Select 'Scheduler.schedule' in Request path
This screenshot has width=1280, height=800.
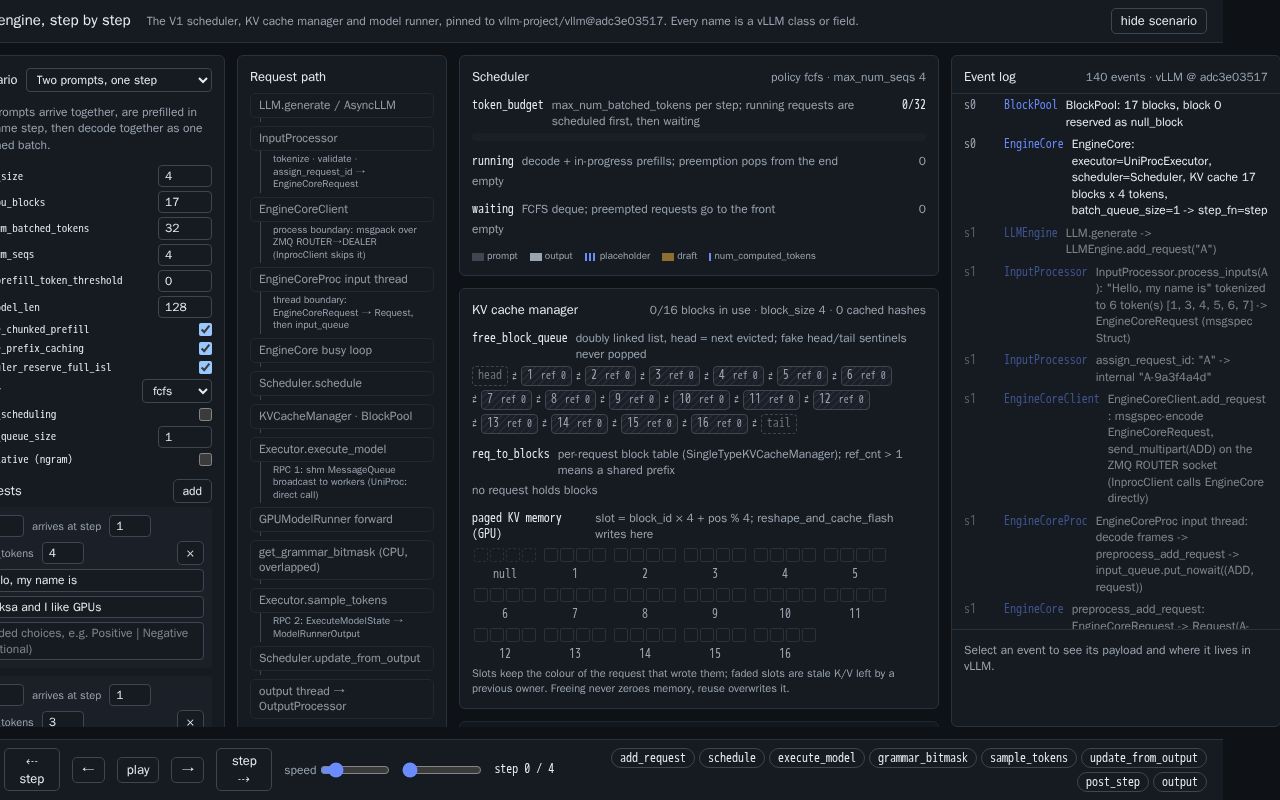pos(341,383)
